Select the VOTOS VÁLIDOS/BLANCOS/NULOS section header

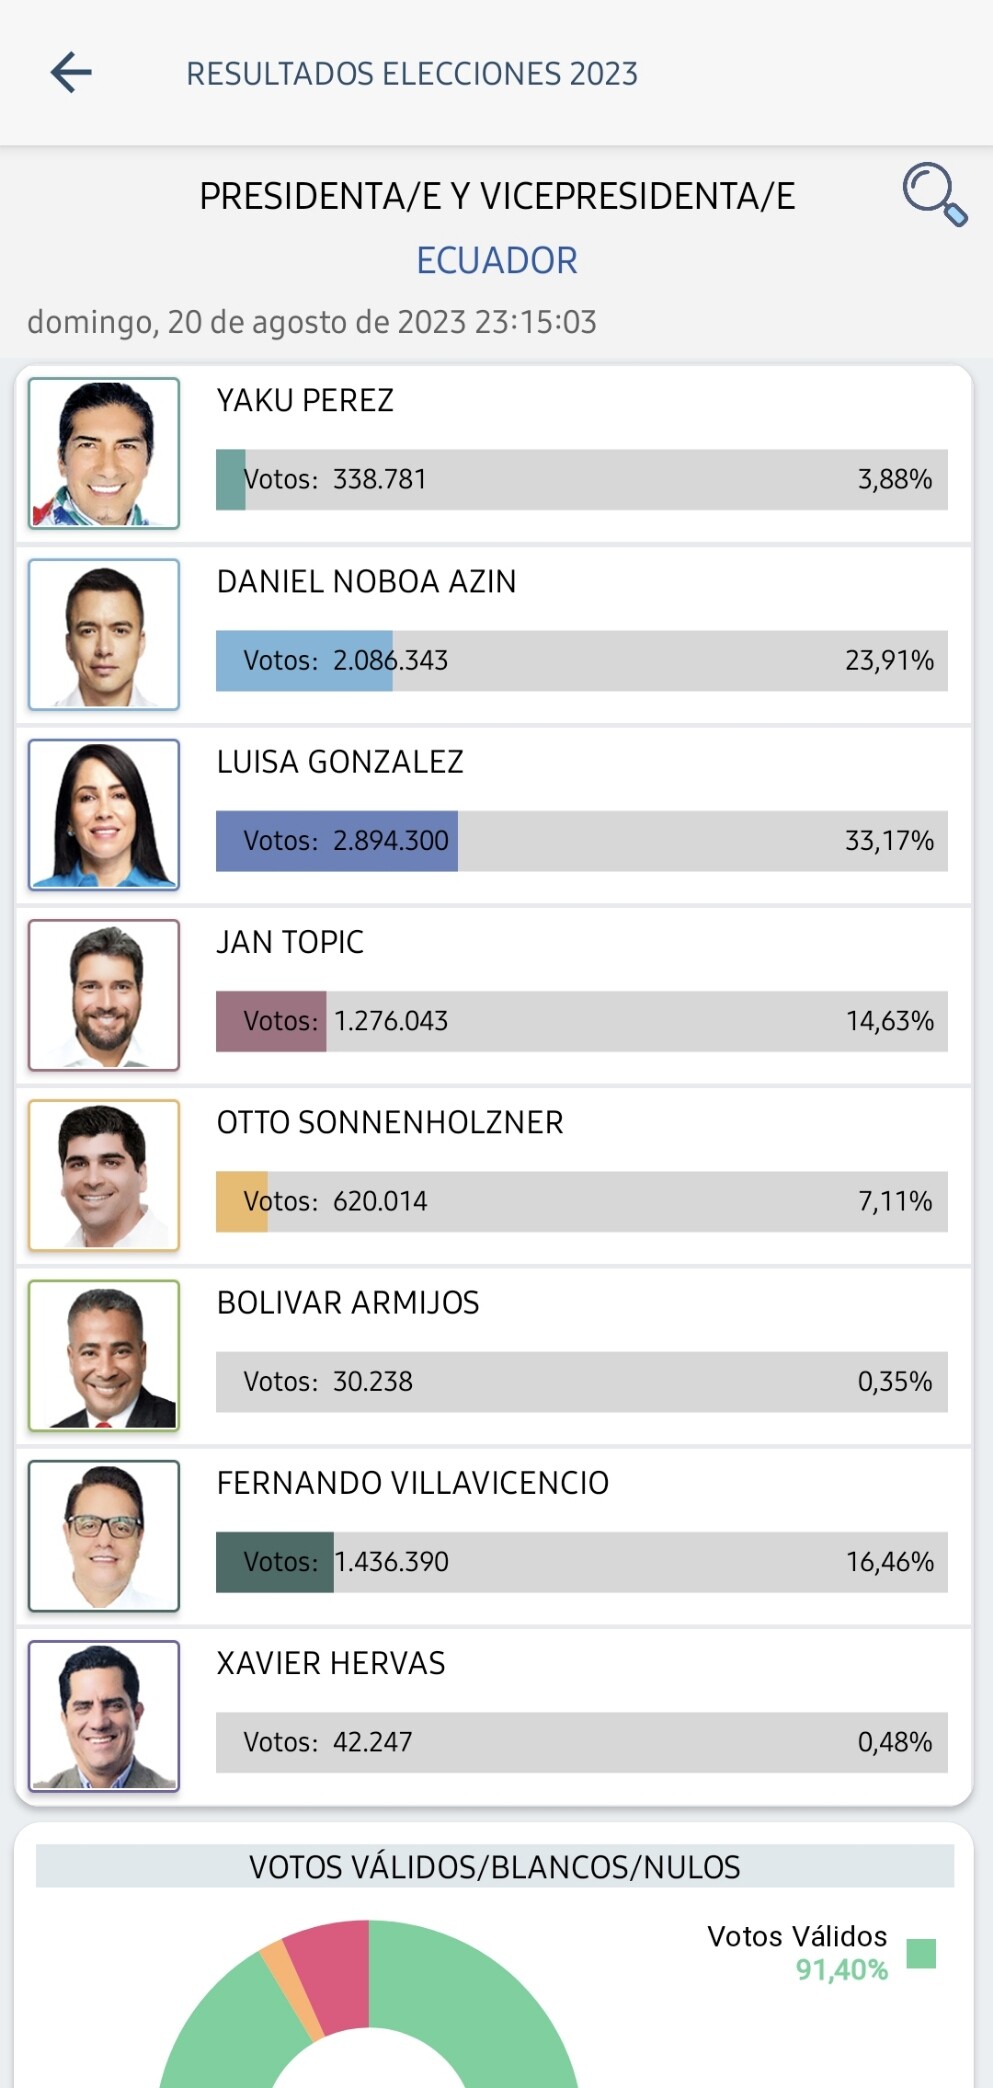[495, 1867]
